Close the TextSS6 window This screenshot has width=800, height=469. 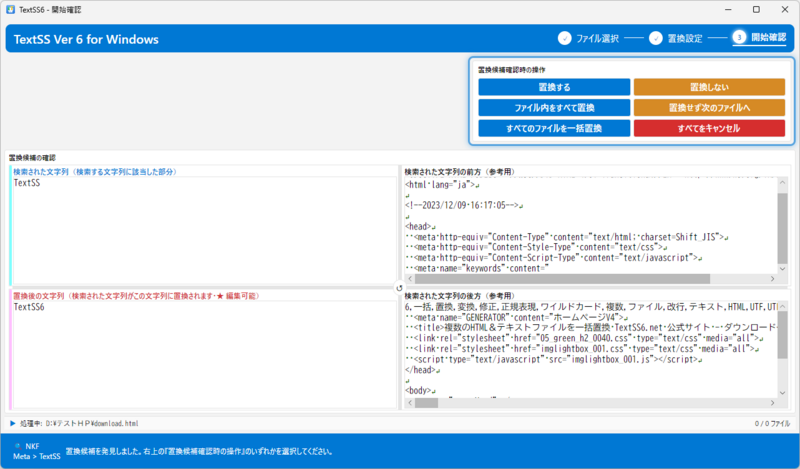click(785, 10)
